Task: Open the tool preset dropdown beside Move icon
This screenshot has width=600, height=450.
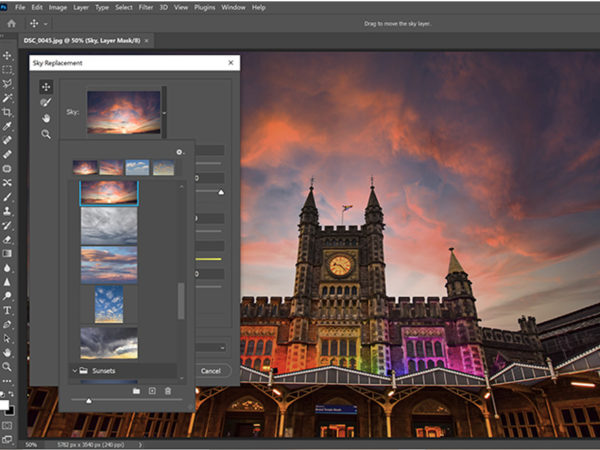Action: pyautogui.click(x=46, y=24)
